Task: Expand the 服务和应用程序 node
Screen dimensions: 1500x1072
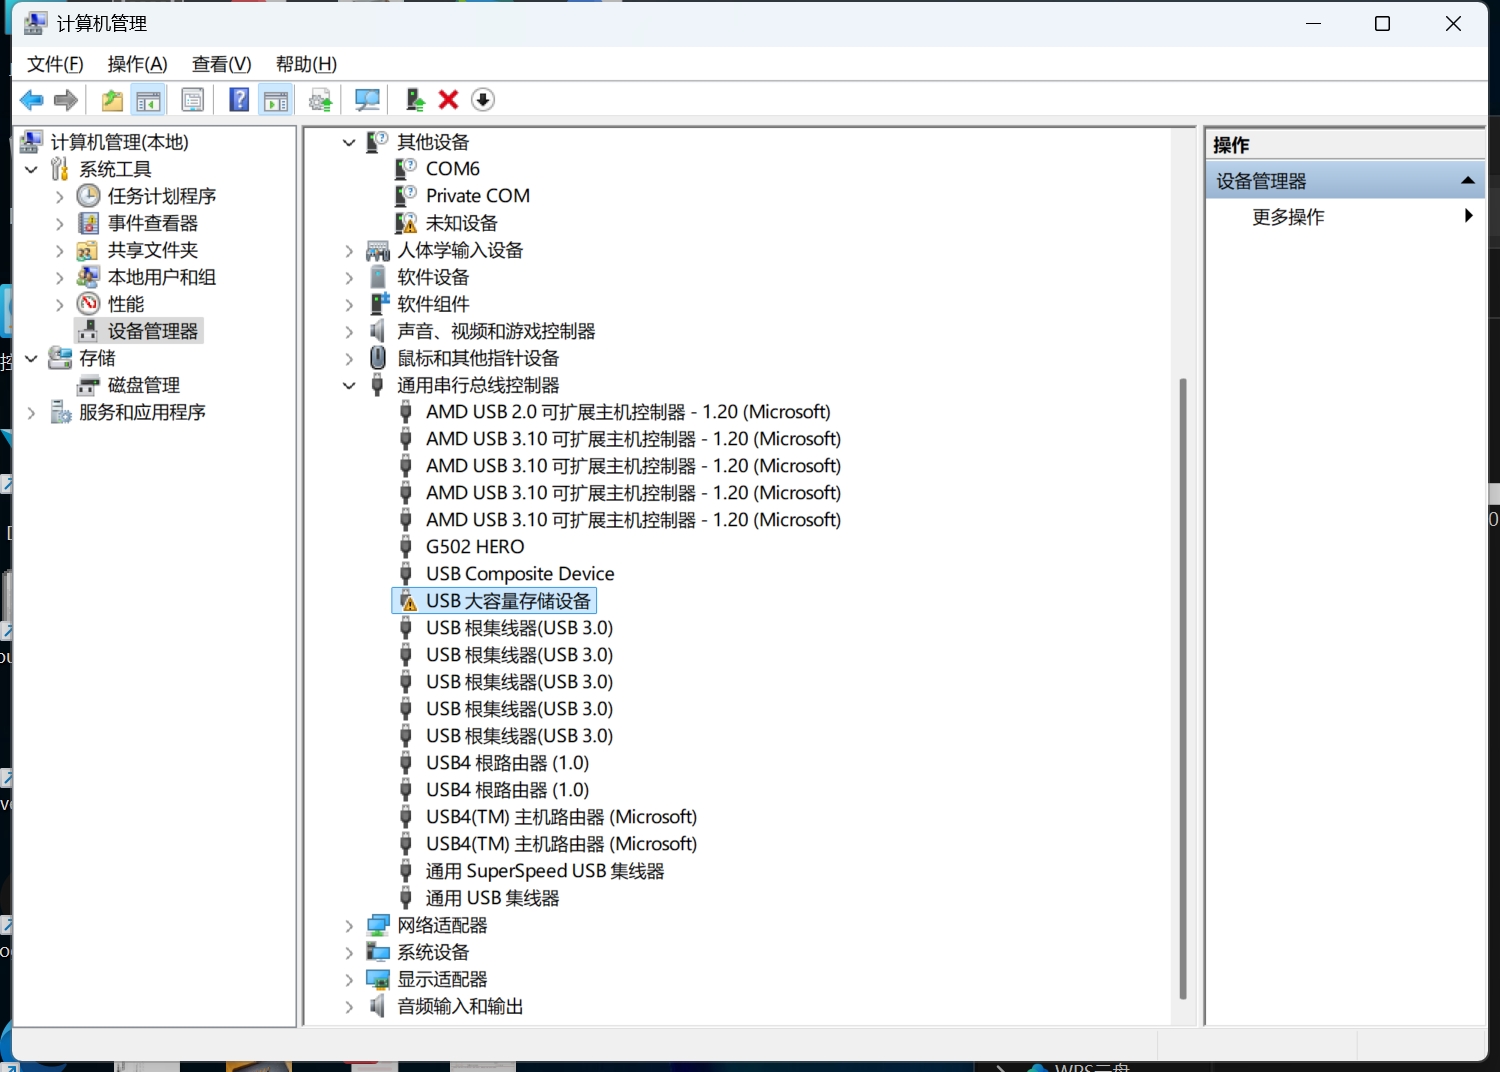Action: (31, 412)
